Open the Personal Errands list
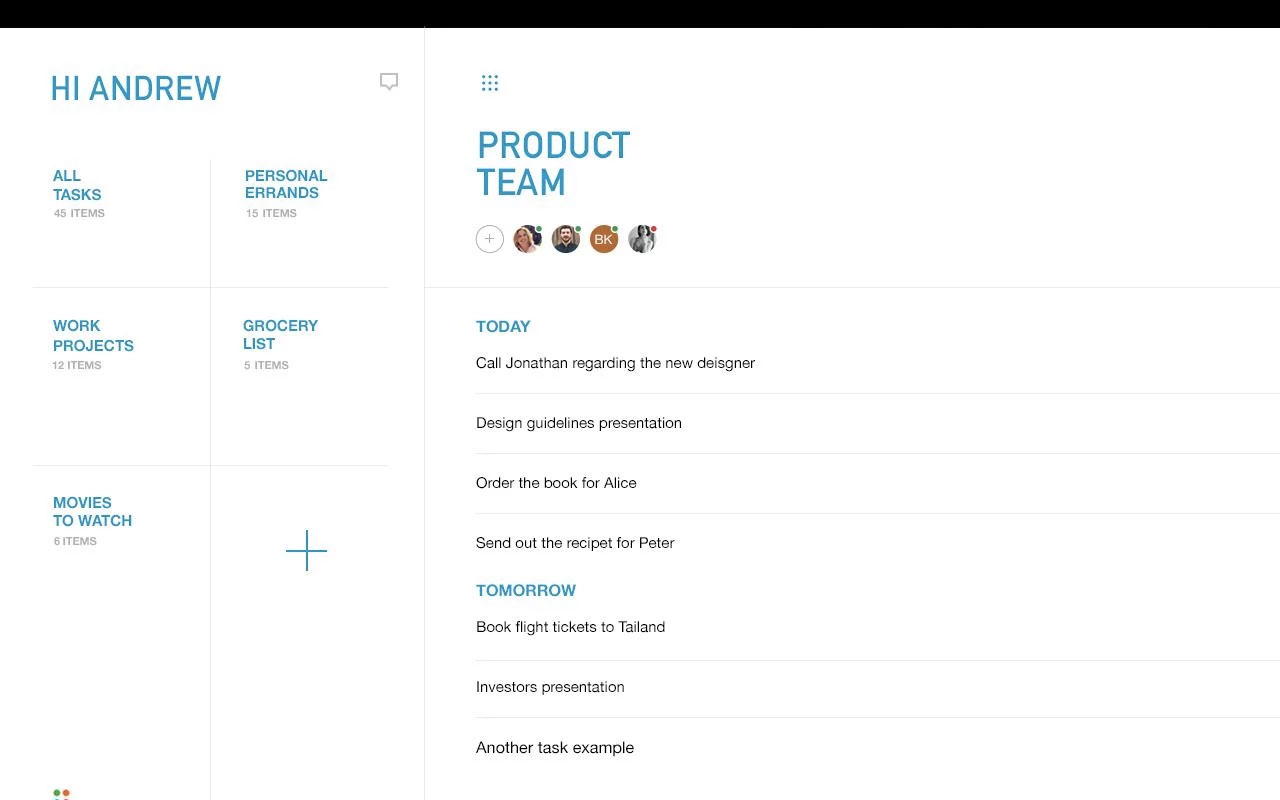 286,184
